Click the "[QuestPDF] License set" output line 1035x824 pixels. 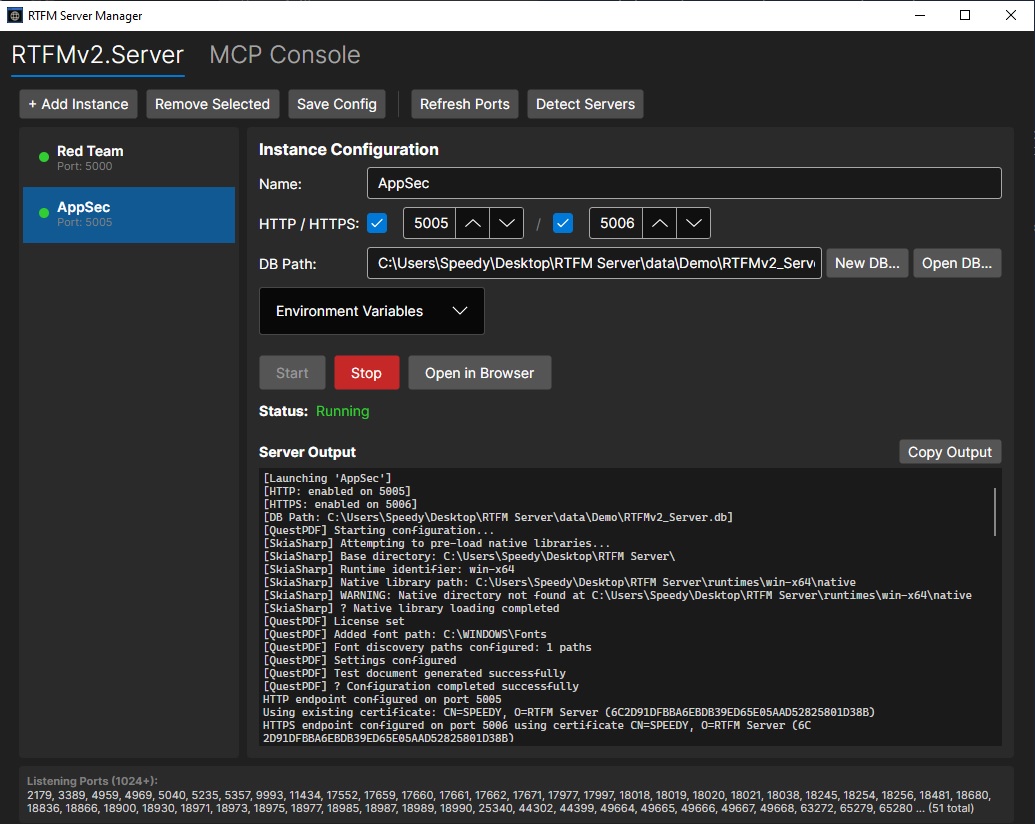pyautogui.click(x=333, y=621)
